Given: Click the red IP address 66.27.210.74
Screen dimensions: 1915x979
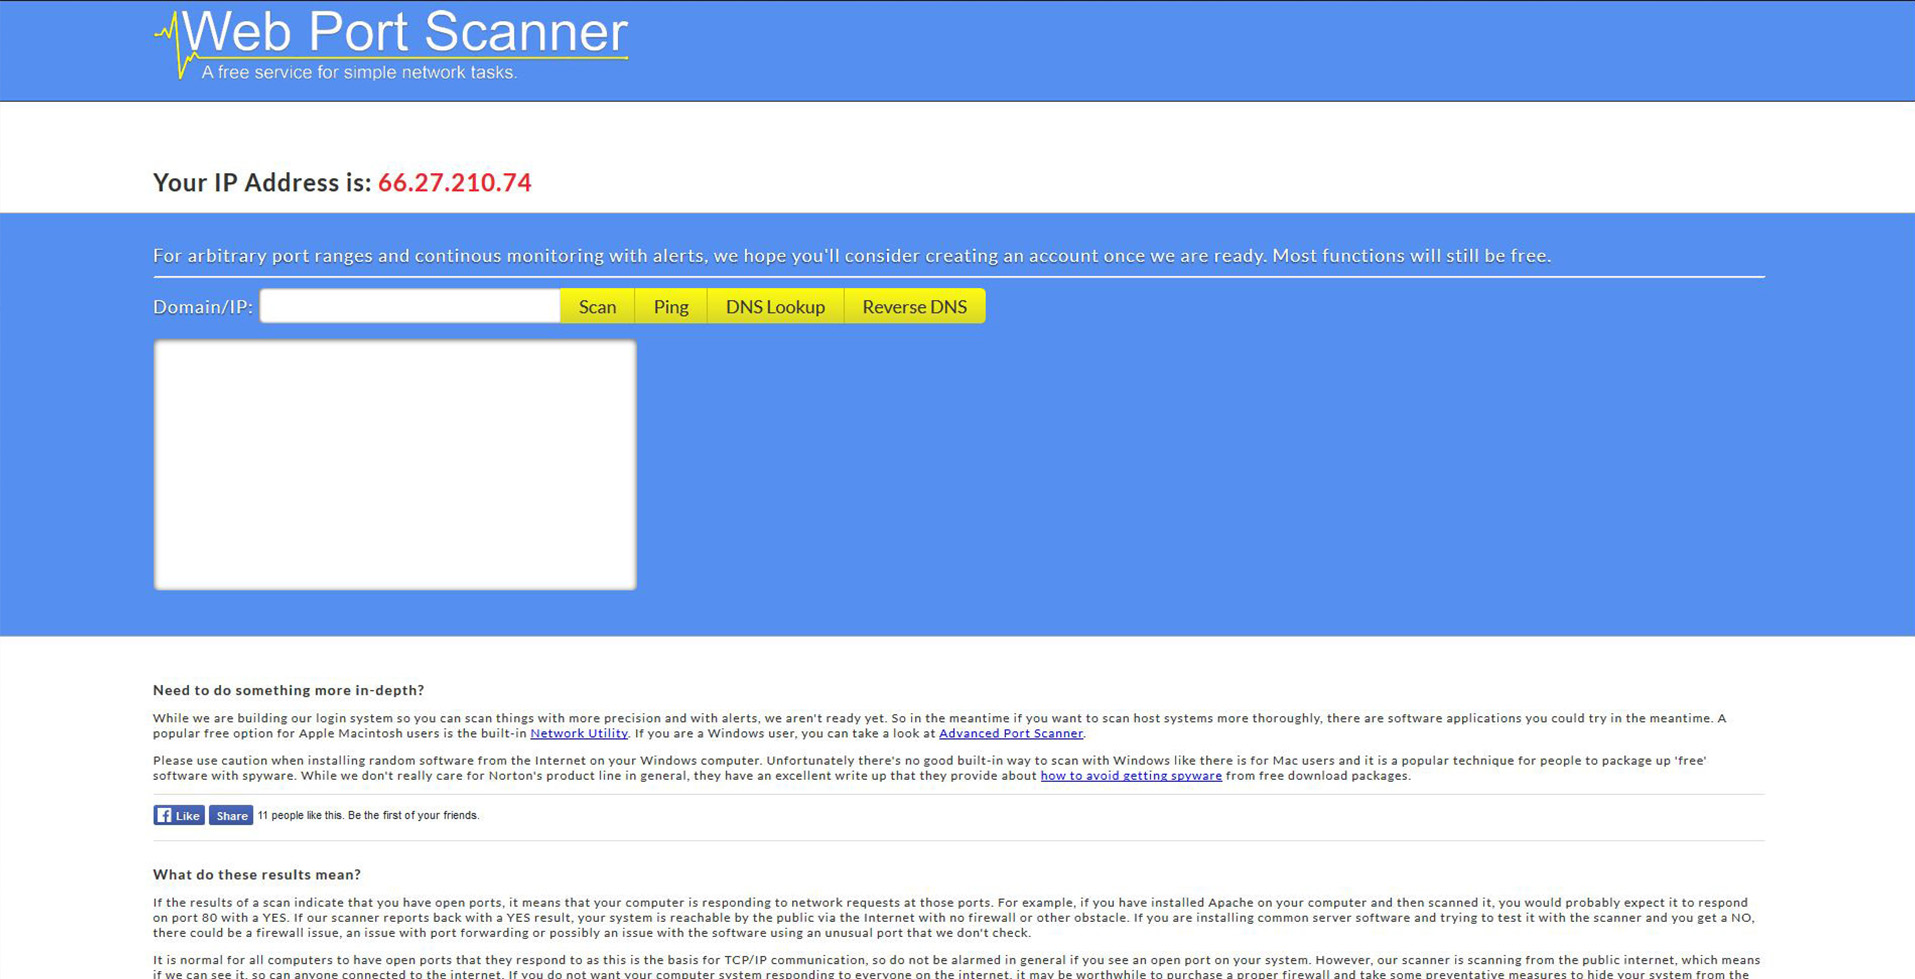Looking at the screenshot, I should tap(454, 183).
